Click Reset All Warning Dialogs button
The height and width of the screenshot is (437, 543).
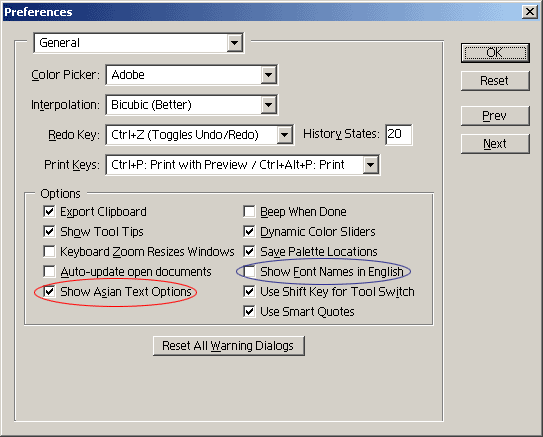pos(229,346)
